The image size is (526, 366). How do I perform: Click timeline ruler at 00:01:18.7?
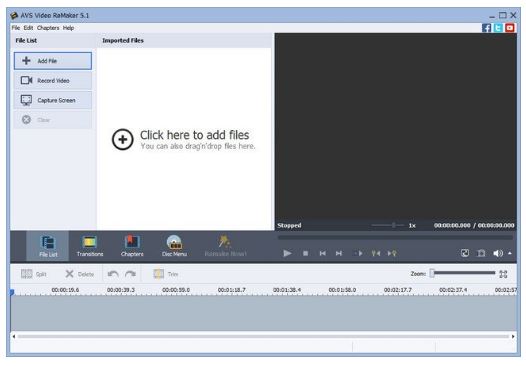pos(231,290)
